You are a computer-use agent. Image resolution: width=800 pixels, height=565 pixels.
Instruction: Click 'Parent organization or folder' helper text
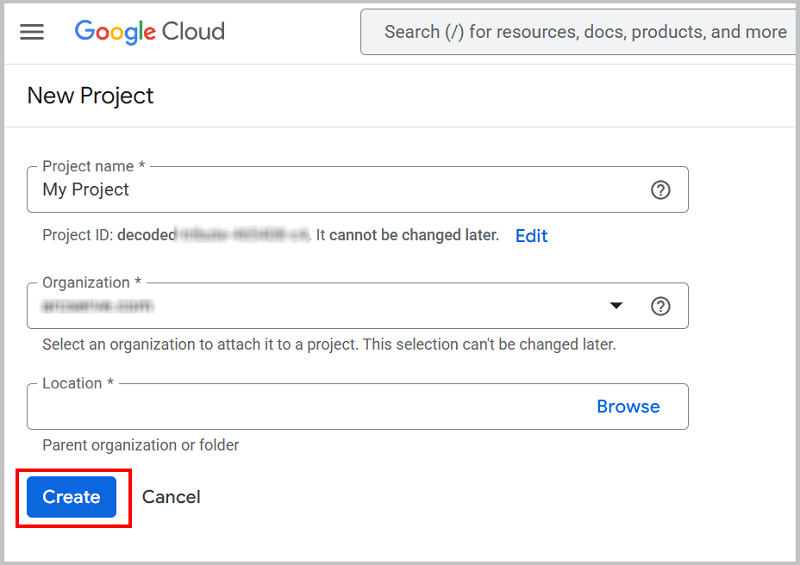pos(141,445)
